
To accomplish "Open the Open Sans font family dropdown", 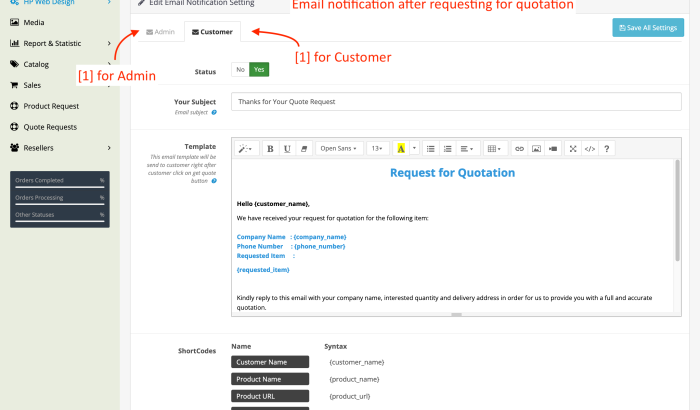I will [339, 149].
